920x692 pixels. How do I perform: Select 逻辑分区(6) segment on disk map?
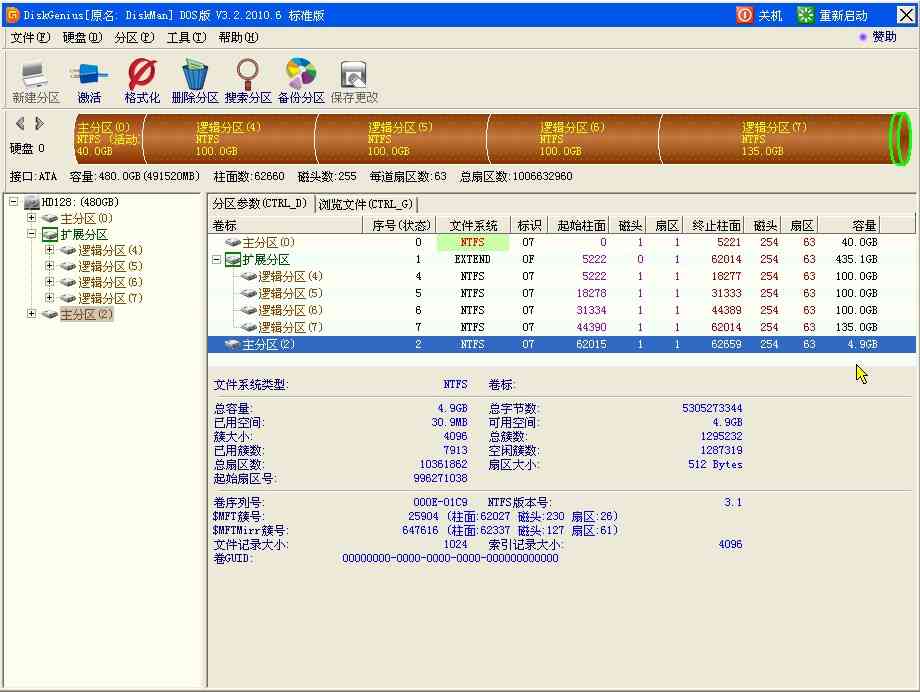coord(574,139)
